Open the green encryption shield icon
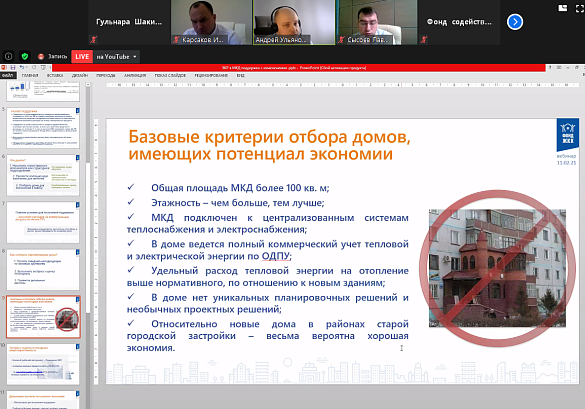 [25, 56]
